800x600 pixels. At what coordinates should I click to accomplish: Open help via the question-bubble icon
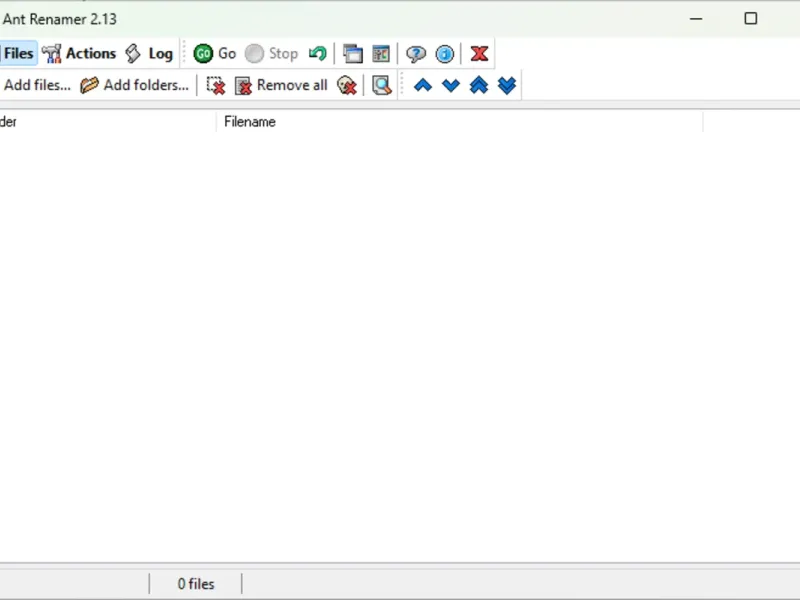(x=416, y=54)
